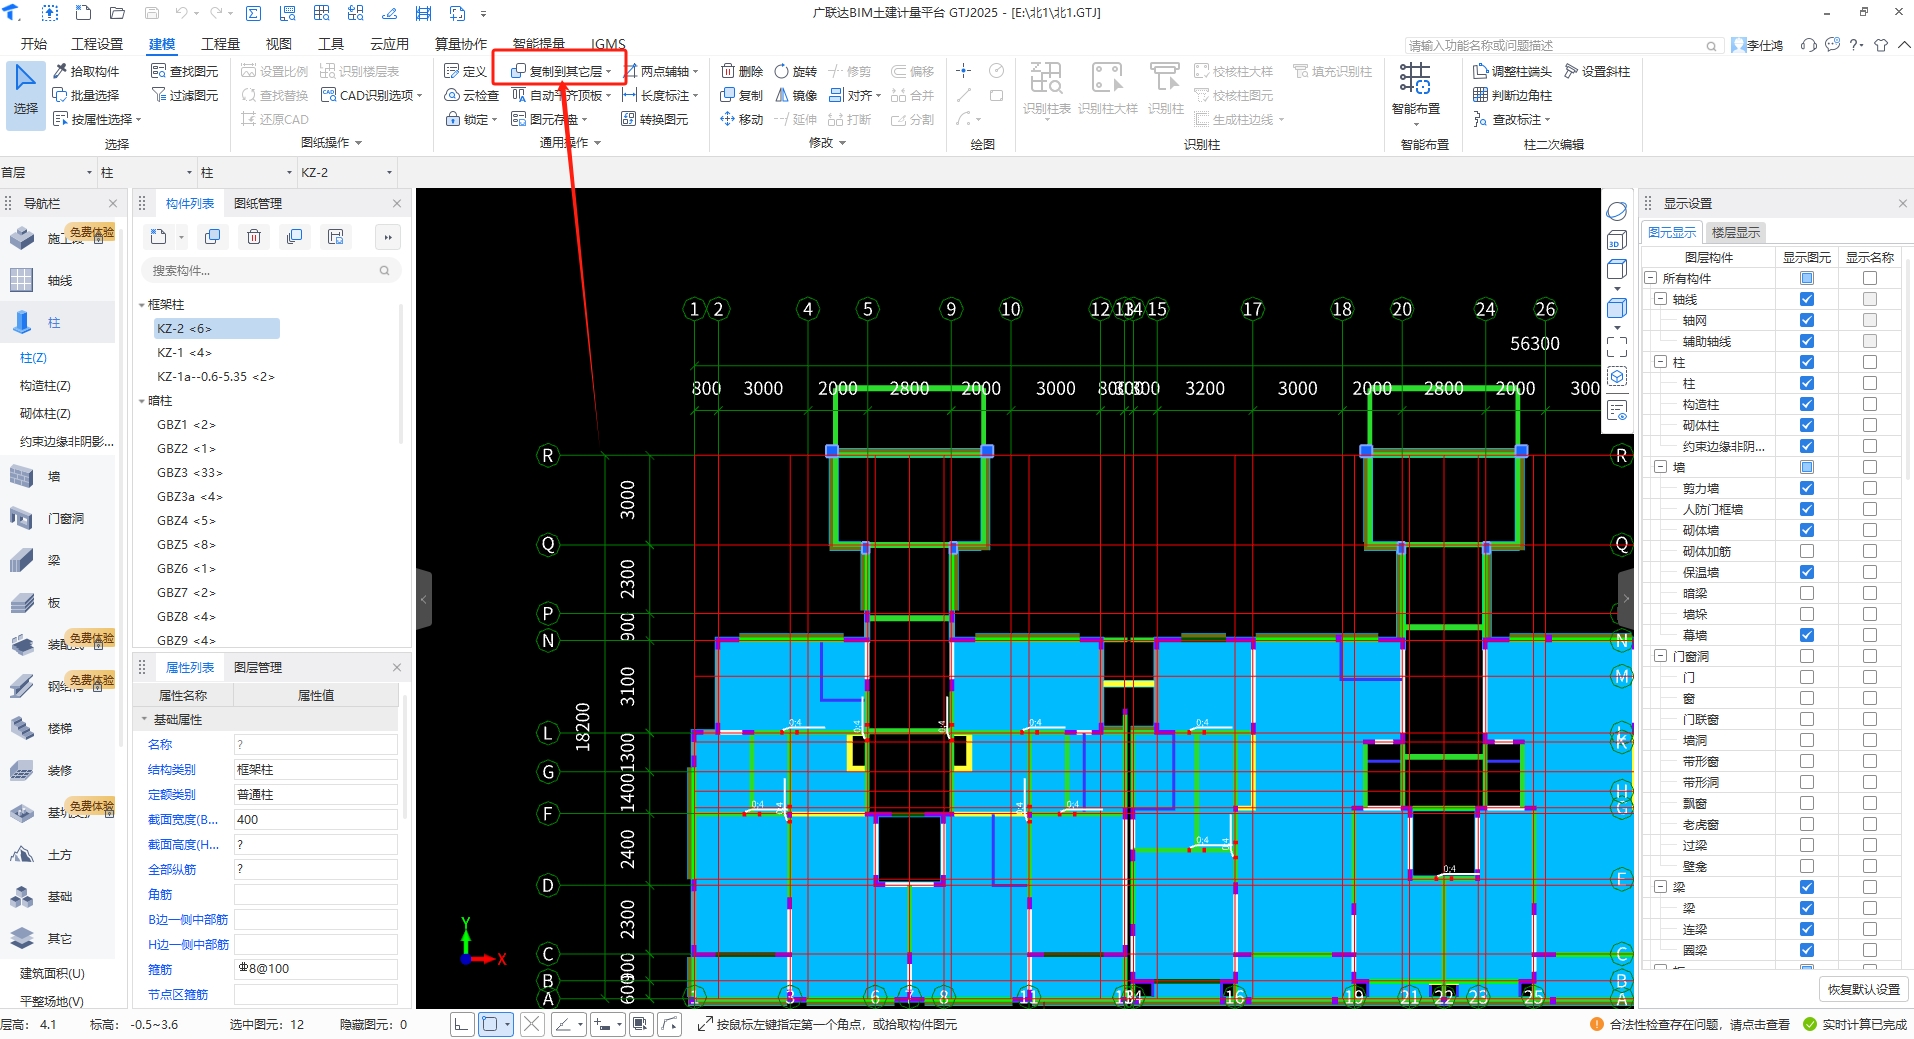Switch to 图层管理 tab

(258, 668)
